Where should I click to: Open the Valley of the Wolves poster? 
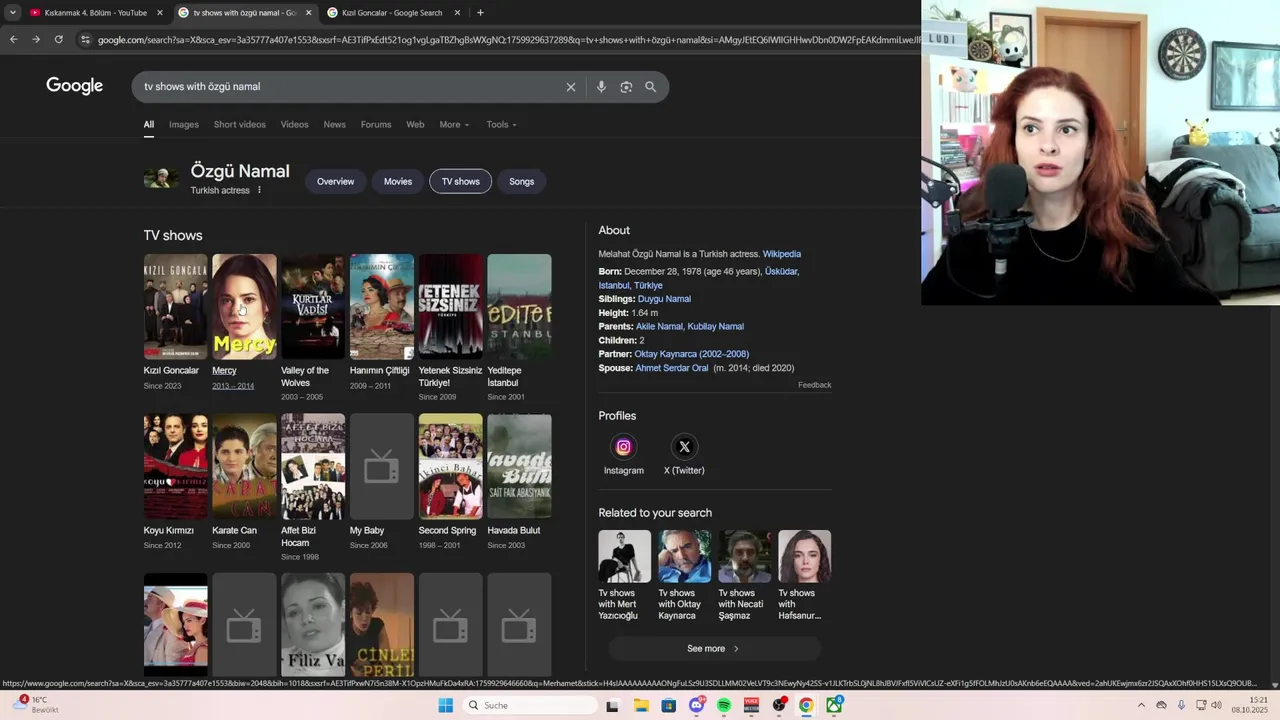point(313,306)
